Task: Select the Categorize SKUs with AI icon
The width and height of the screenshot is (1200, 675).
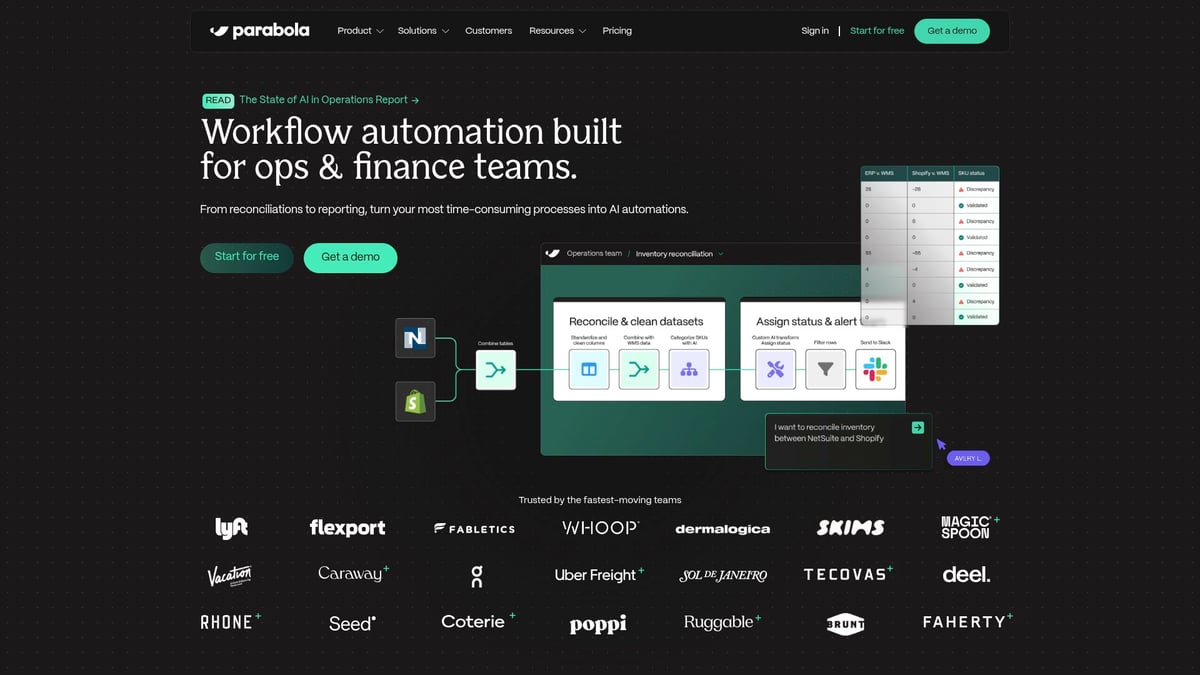Action: click(689, 369)
